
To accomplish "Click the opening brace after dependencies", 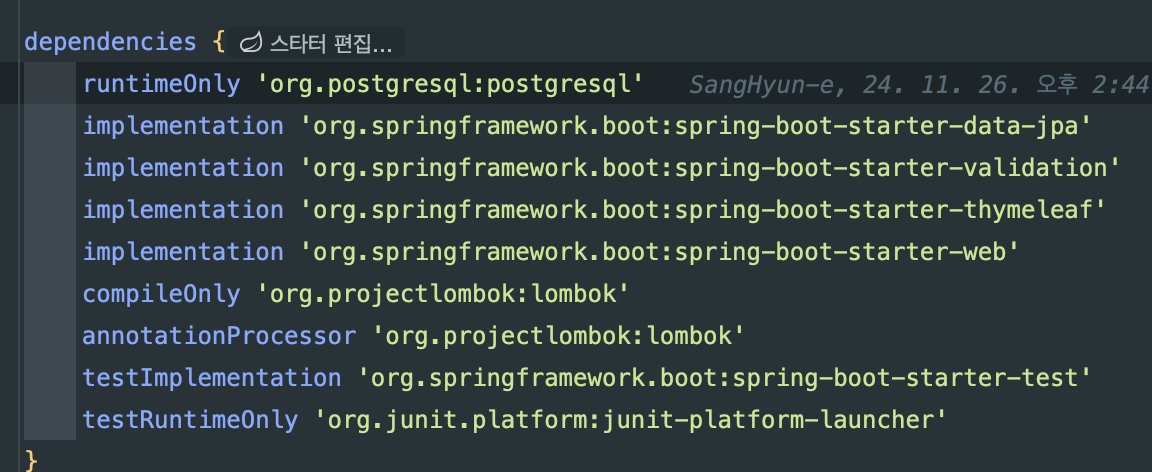I will click(218, 42).
